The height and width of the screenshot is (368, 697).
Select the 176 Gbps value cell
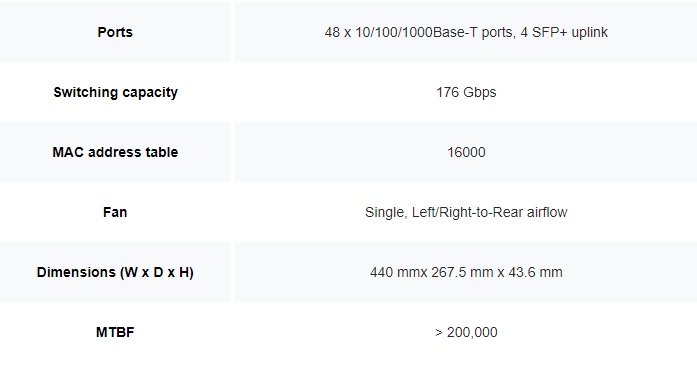click(466, 92)
